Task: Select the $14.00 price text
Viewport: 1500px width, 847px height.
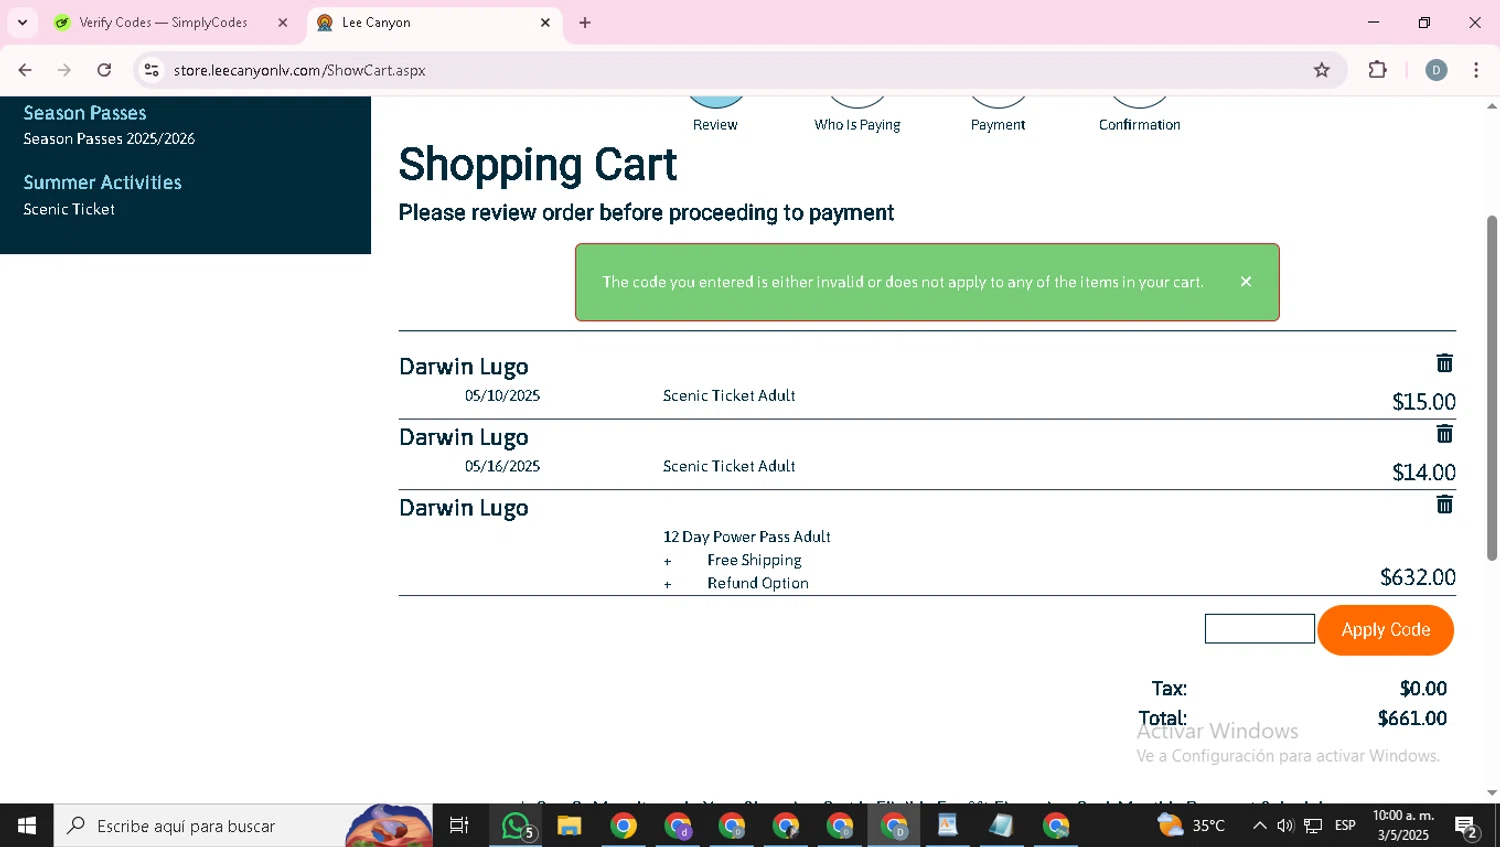Action: pyautogui.click(x=1424, y=472)
